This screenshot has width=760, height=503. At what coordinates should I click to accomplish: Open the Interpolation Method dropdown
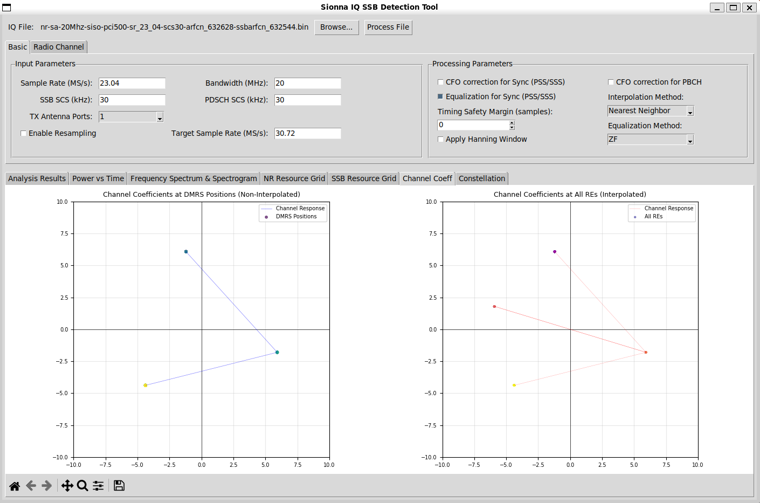[x=689, y=111]
